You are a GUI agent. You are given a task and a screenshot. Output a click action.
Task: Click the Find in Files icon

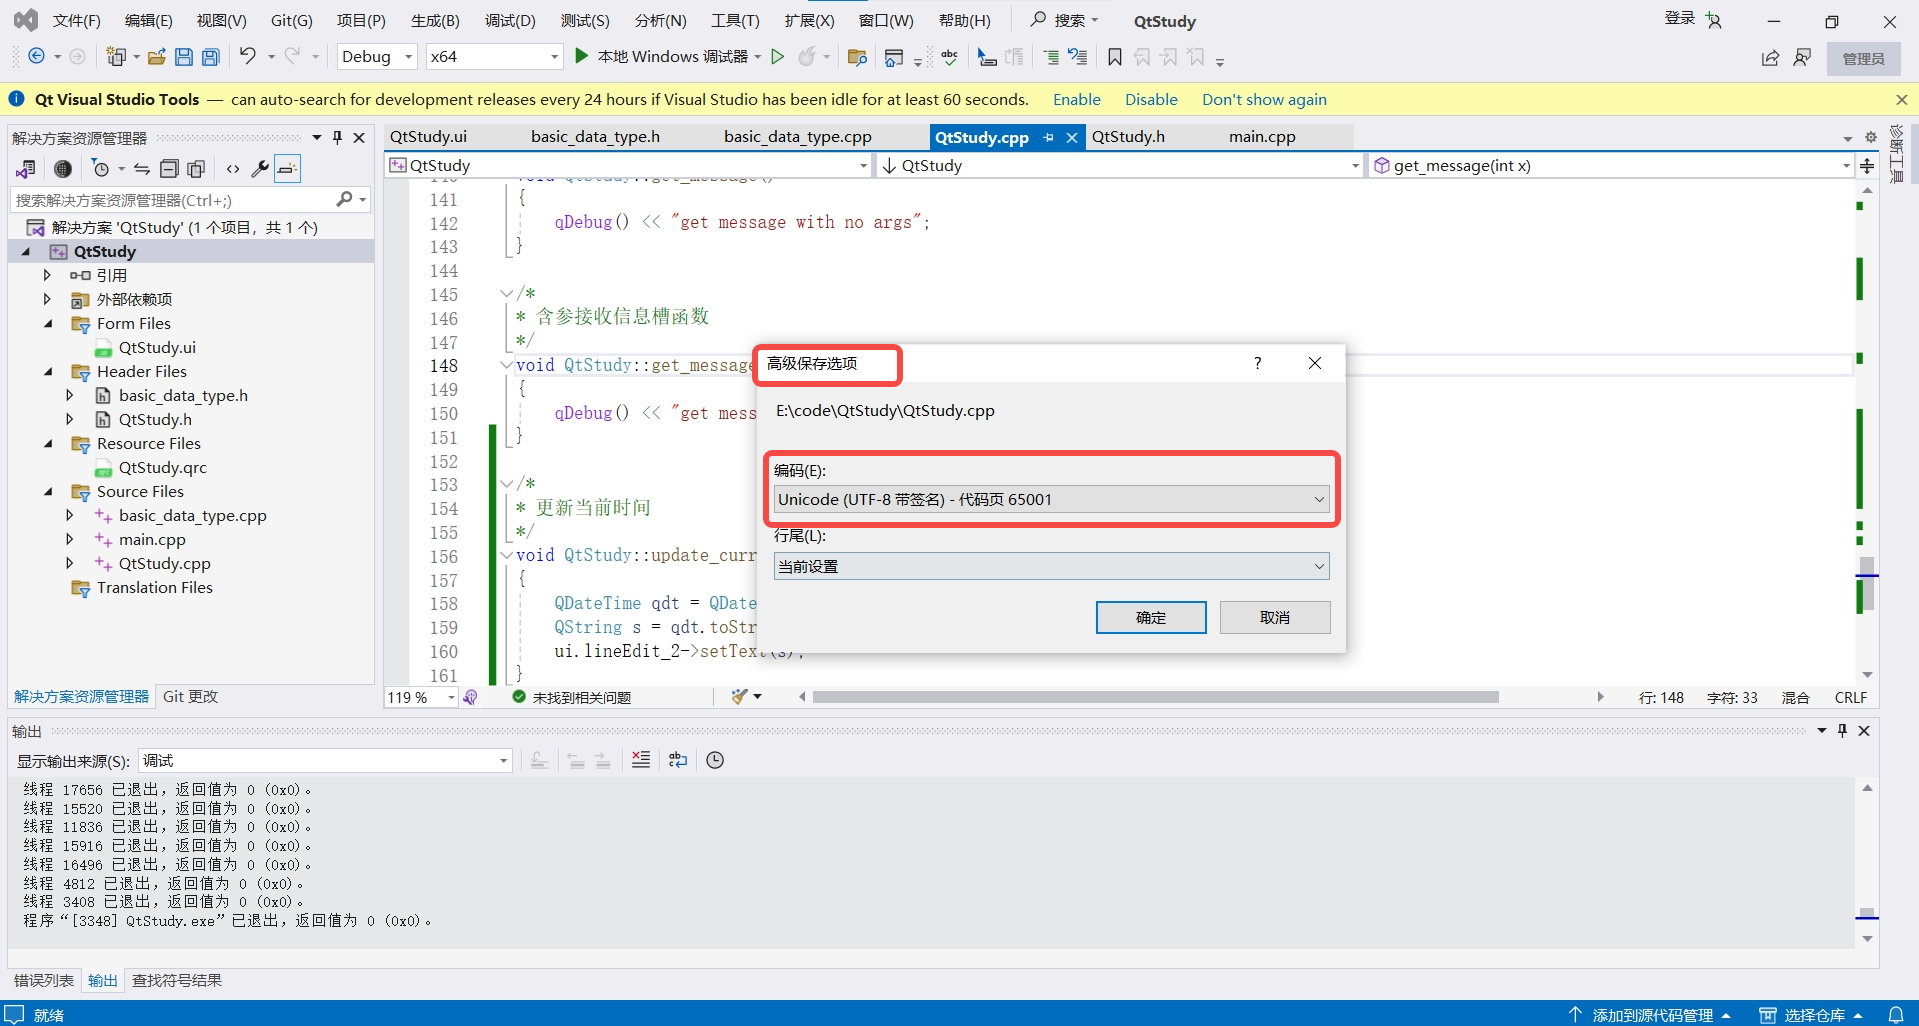pos(856,57)
